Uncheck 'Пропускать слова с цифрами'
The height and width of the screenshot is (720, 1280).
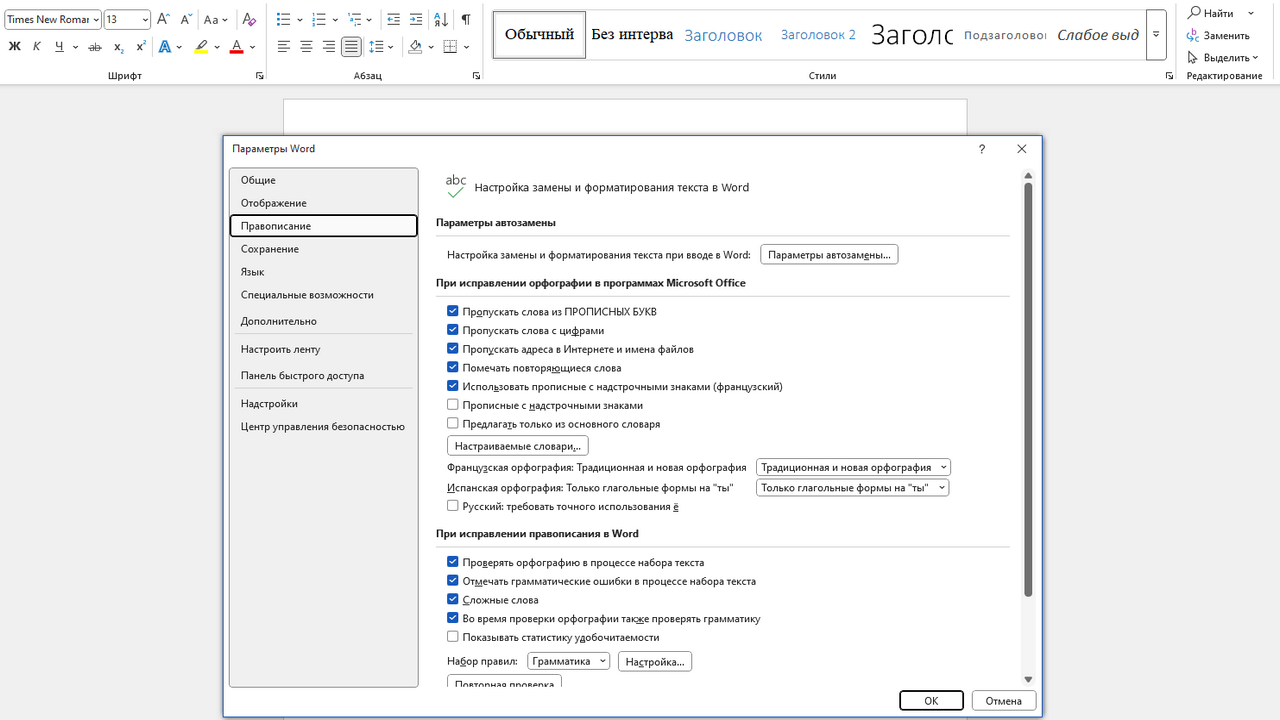[453, 330]
